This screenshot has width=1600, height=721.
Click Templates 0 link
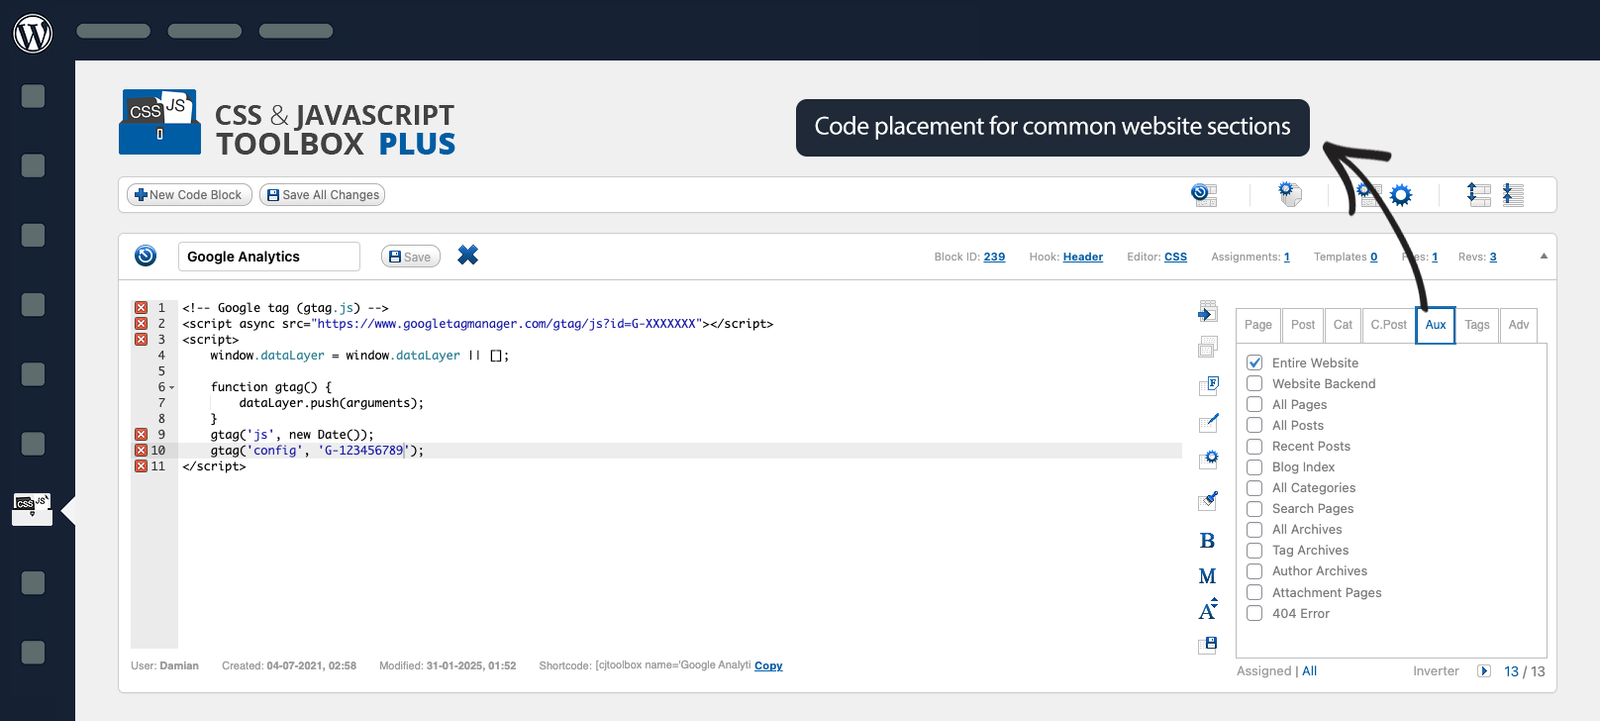click(1374, 257)
